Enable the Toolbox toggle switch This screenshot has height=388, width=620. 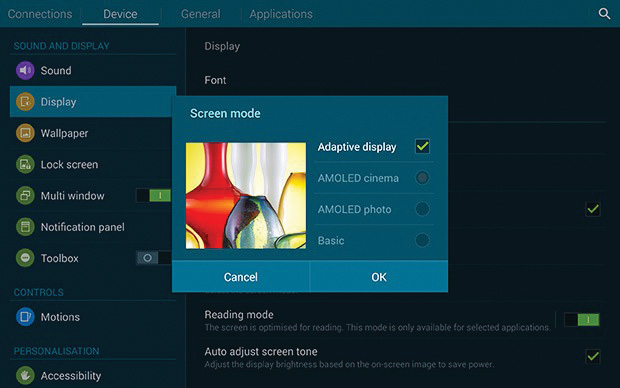point(154,258)
